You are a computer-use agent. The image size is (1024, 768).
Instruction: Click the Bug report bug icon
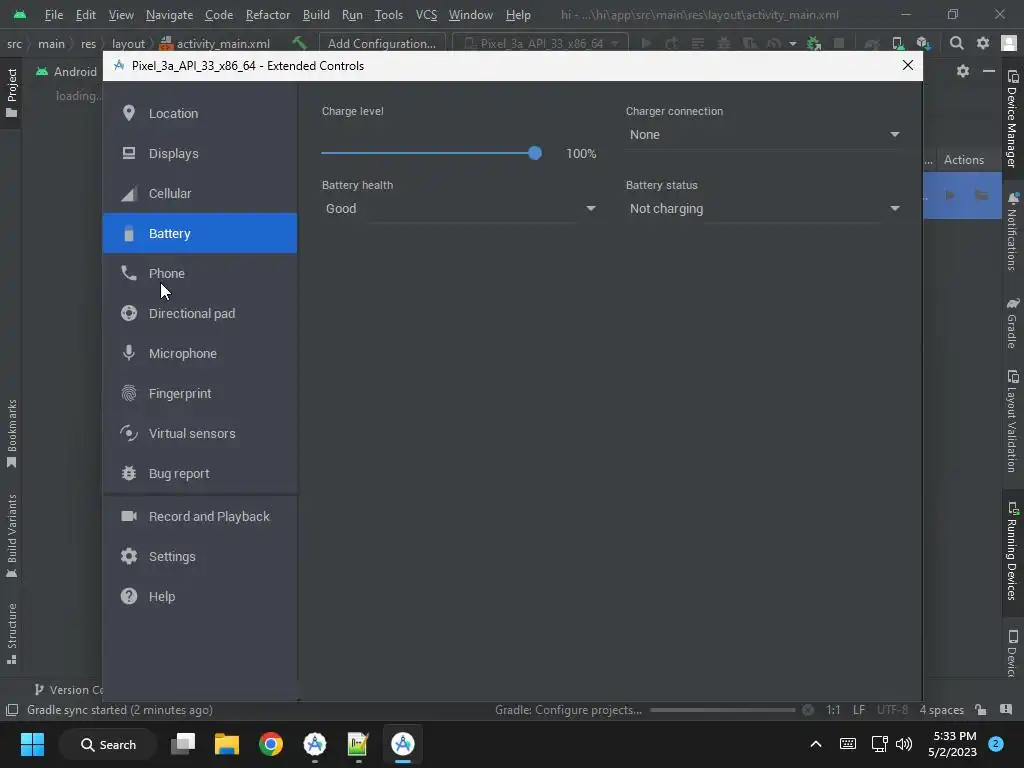pyautogui.click(x=129, y=473)
